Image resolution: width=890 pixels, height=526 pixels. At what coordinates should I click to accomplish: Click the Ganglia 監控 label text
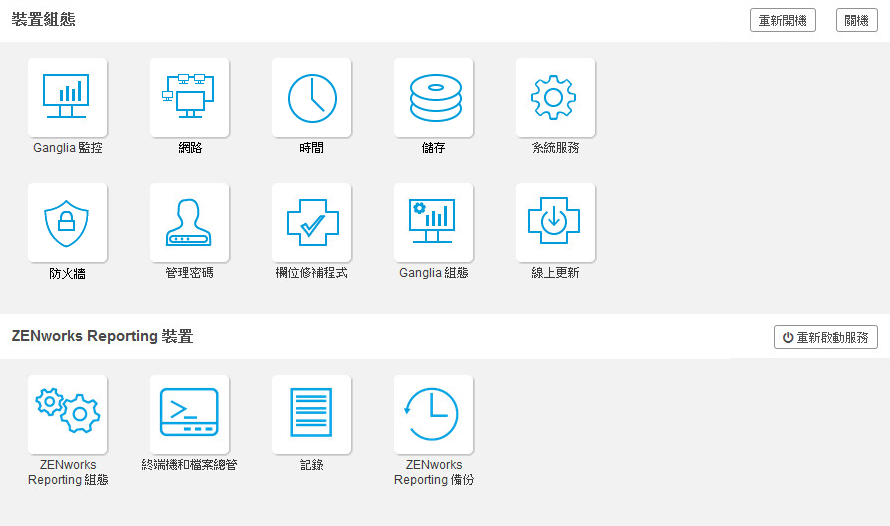click(68, 148)
